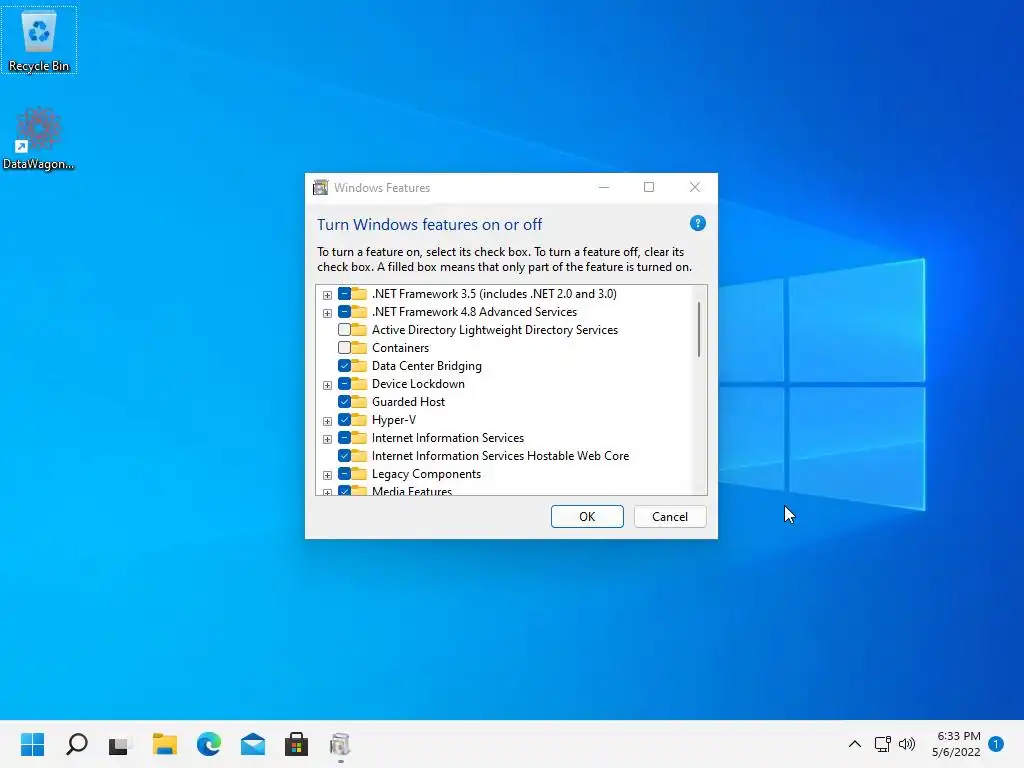
Task: Open network status in system tray
Action: point(882,744)
